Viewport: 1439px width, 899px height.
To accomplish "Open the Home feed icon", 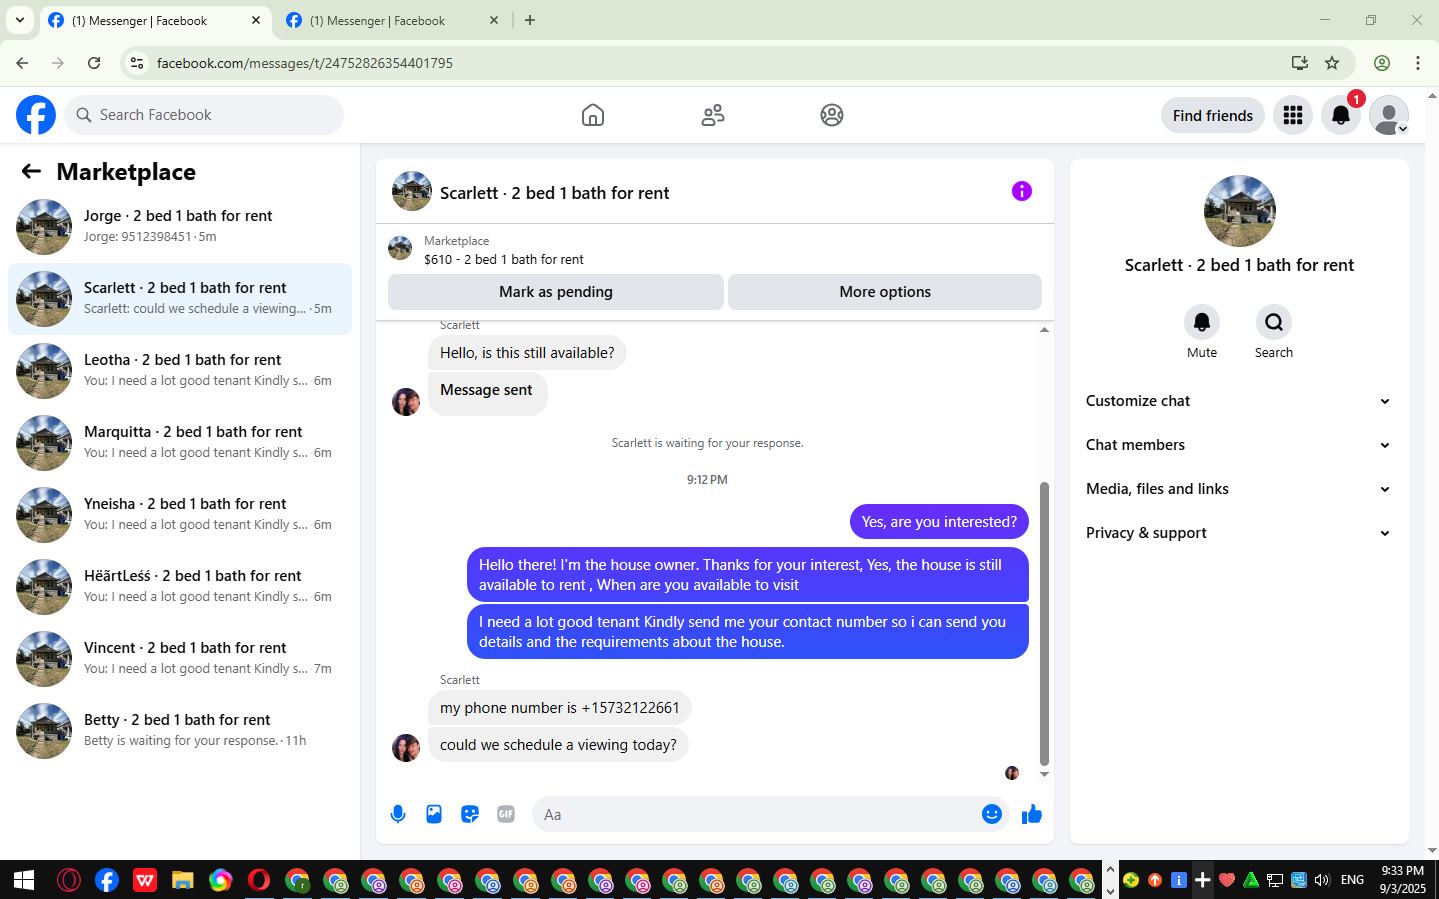I will pos(593,115).
